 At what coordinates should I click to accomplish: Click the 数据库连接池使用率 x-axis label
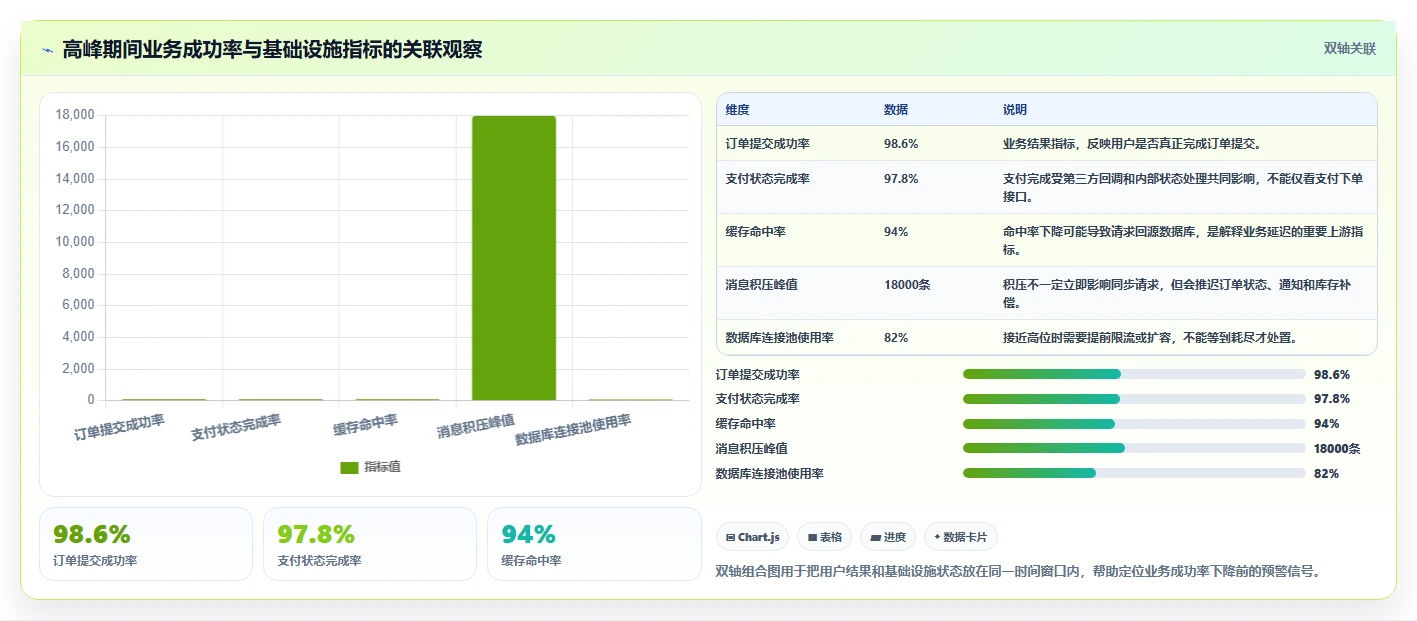click(573, 430)
